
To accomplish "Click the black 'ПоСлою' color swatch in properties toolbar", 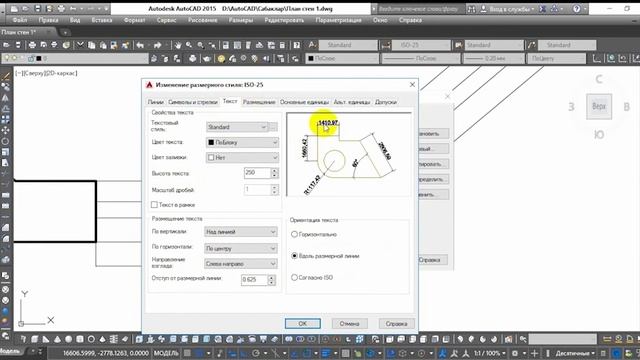I will tap(311, 59).
